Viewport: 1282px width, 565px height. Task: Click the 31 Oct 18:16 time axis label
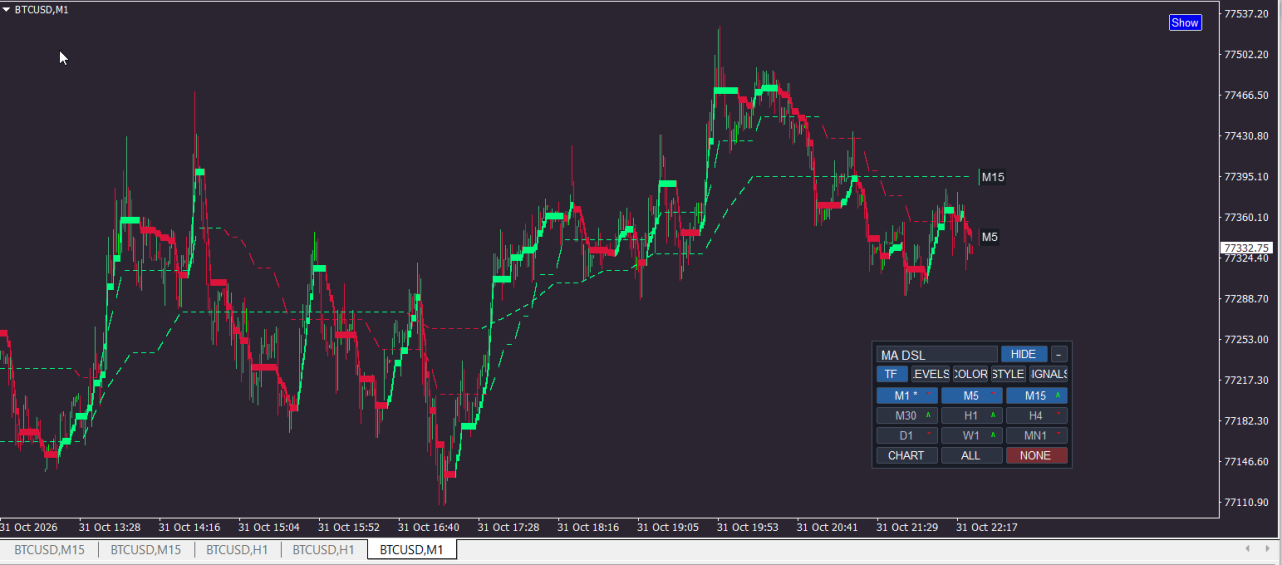[x=589, y=527]
